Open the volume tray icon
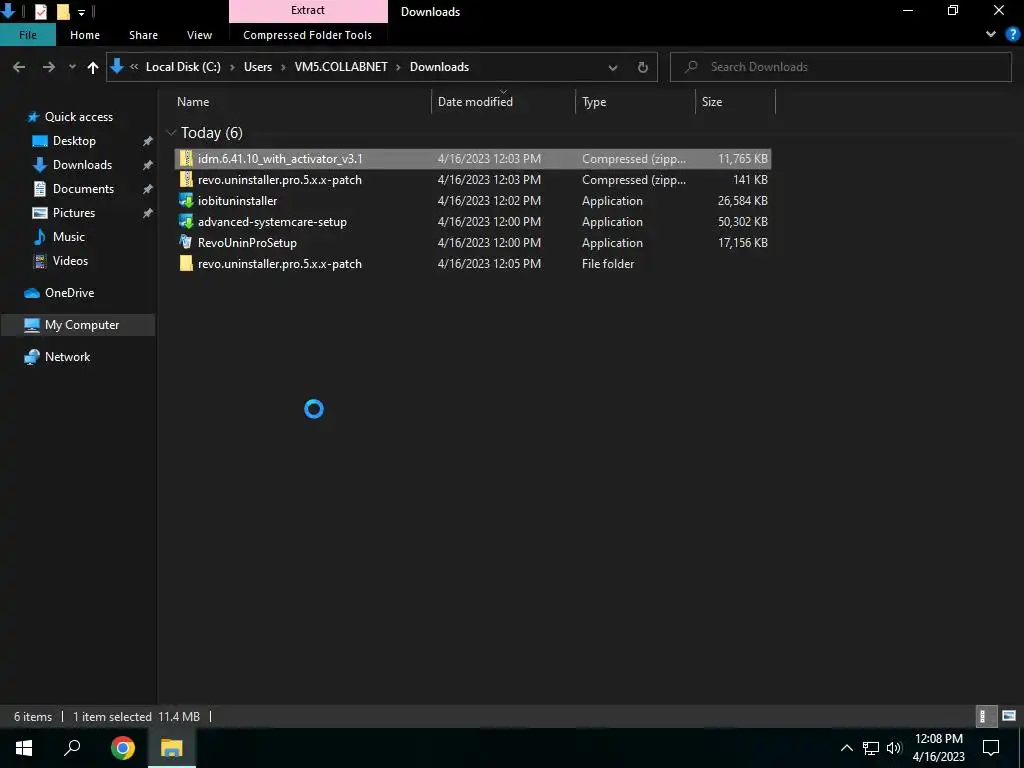1024x768 pixels. 893,748
